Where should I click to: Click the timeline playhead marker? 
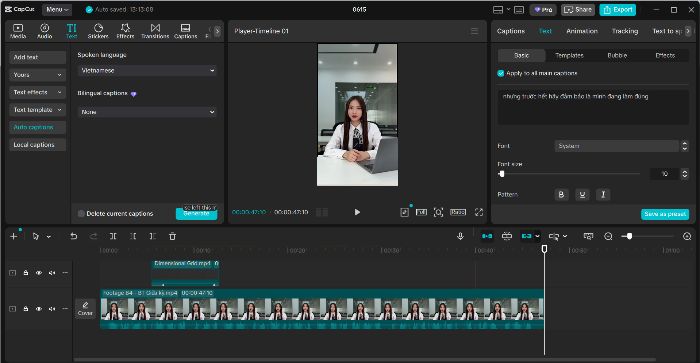(x=544, y=248)
